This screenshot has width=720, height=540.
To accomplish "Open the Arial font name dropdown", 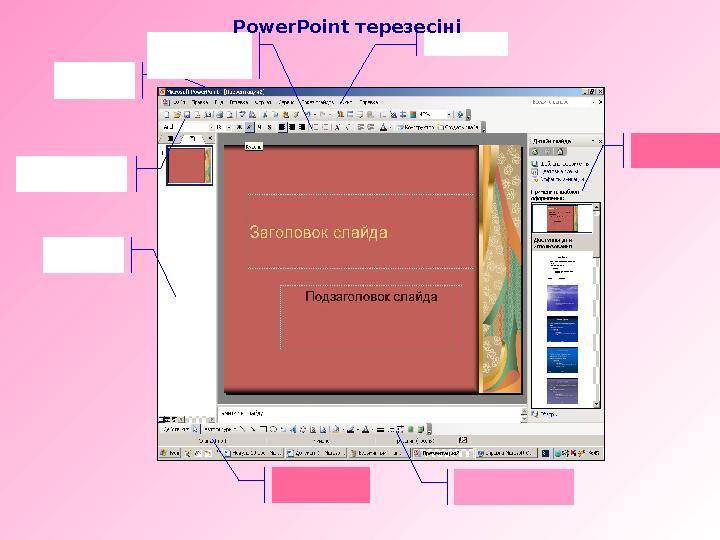I will (x=211, y=127).
